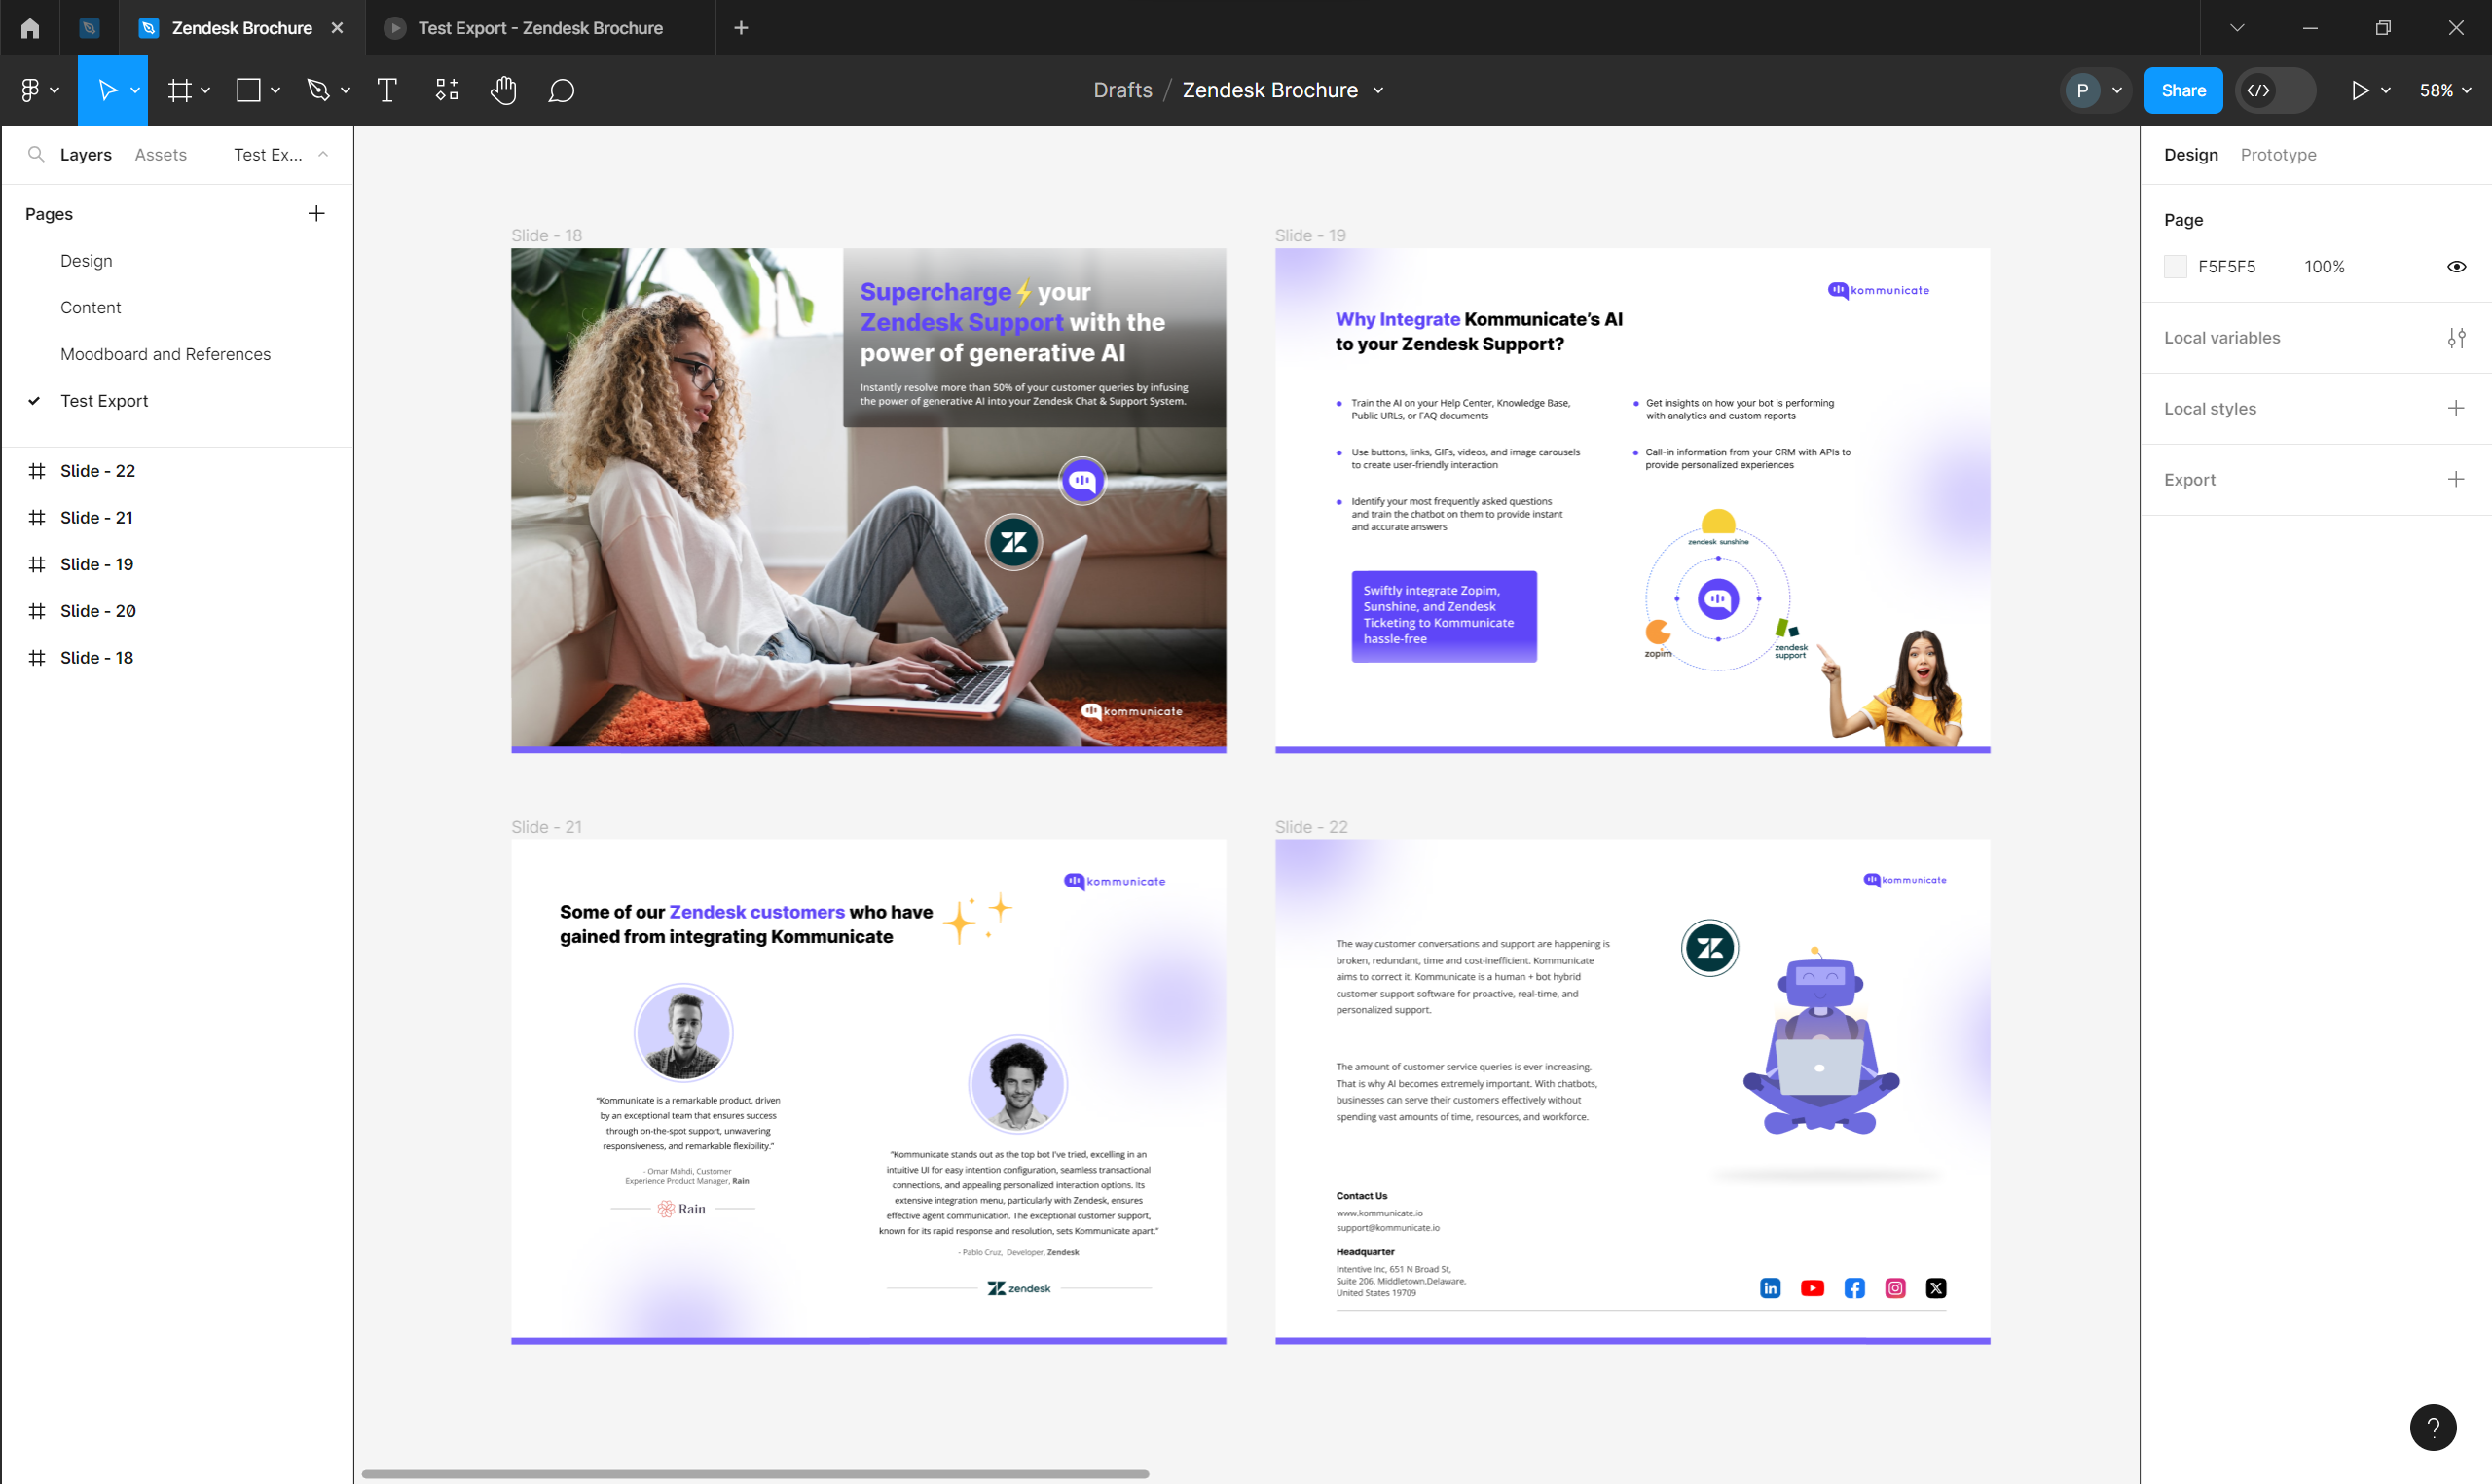Open the 58% zoom dropdown
This screenshot has width=2492, height=1484.
coord(2445,90)
